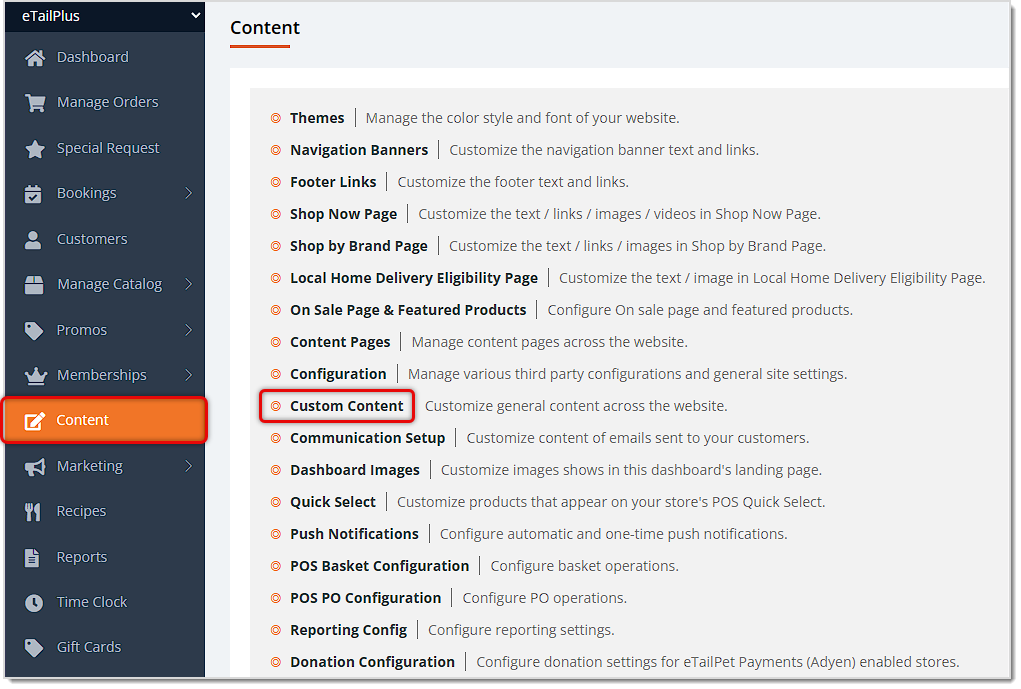Expand the Marketing submenu chevron
This screenshot has width=1021, height=689.
click(189, 466)
